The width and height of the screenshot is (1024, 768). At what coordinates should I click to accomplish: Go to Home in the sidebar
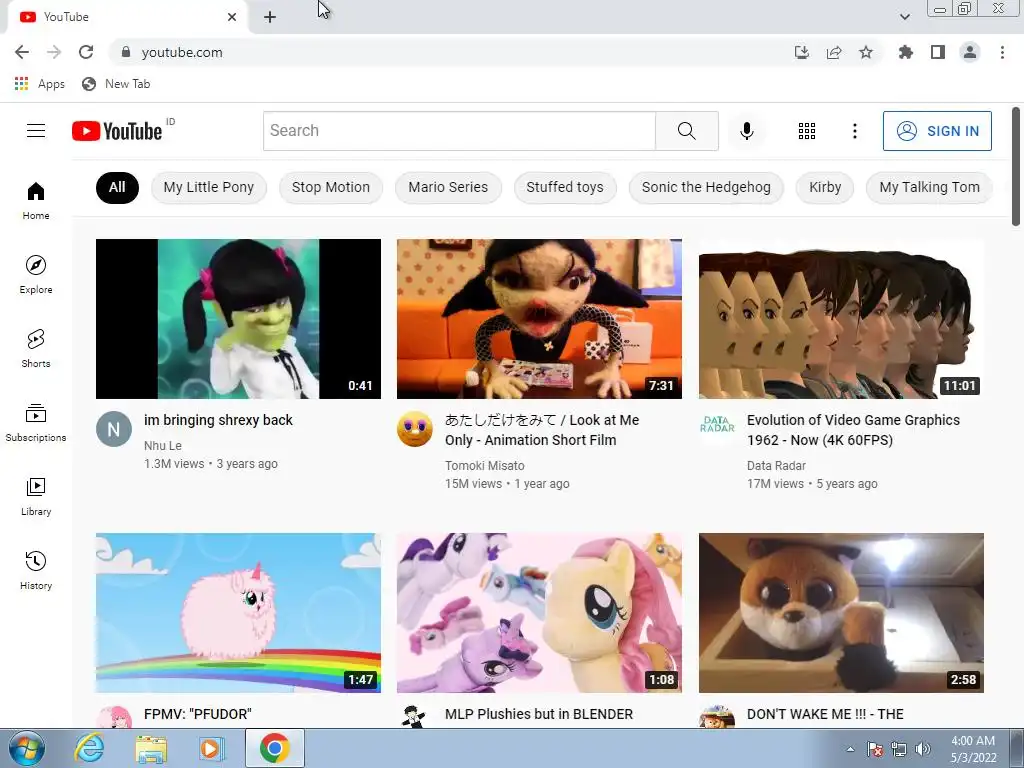36,200
